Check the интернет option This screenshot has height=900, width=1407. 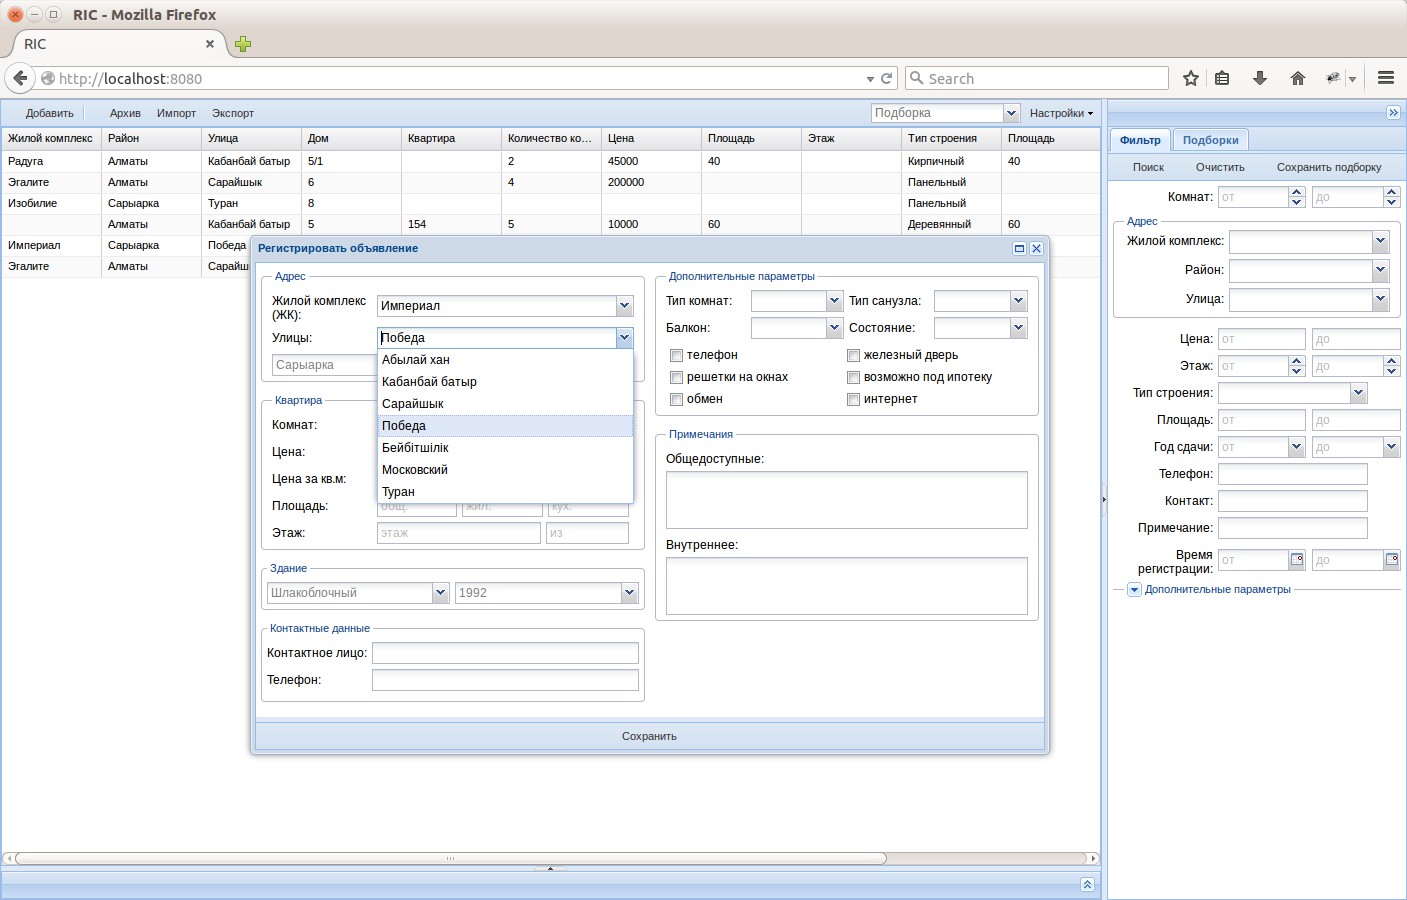point(854,399)
